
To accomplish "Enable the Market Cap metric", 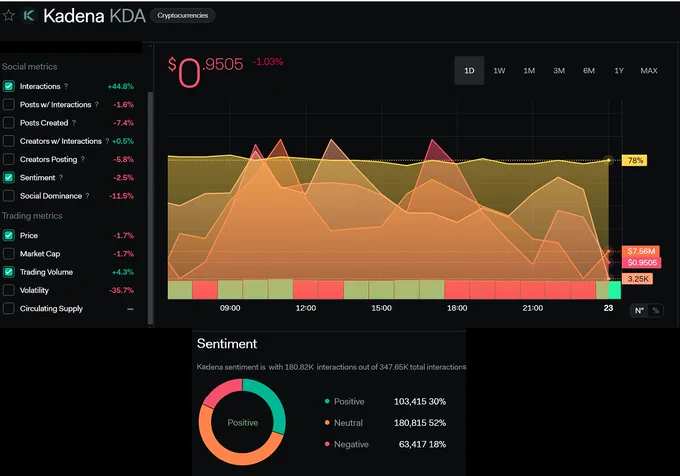I will (9, 254).
